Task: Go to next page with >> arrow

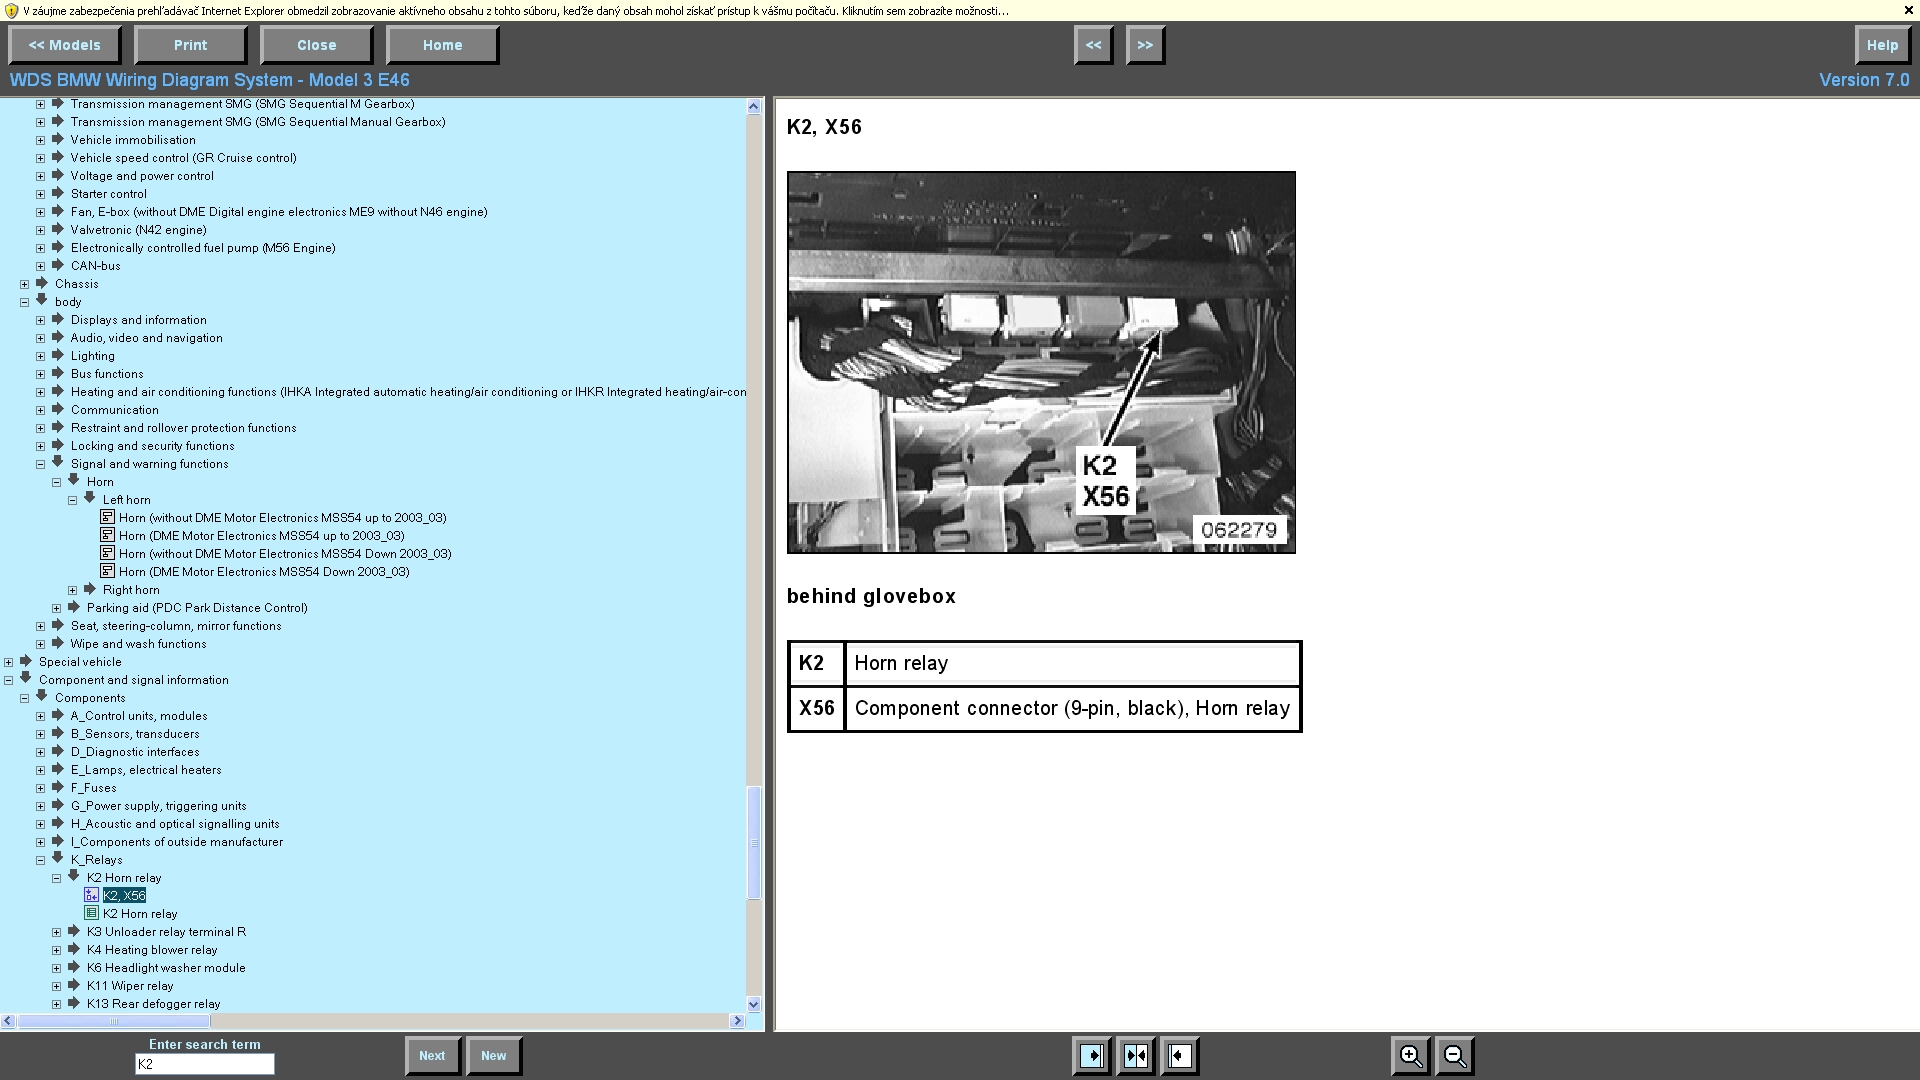Action: tap(1145, 45)
